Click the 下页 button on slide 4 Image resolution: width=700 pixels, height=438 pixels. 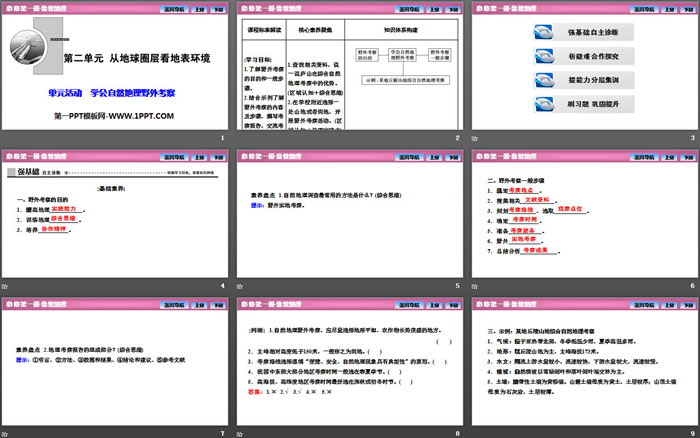[218, 157]
